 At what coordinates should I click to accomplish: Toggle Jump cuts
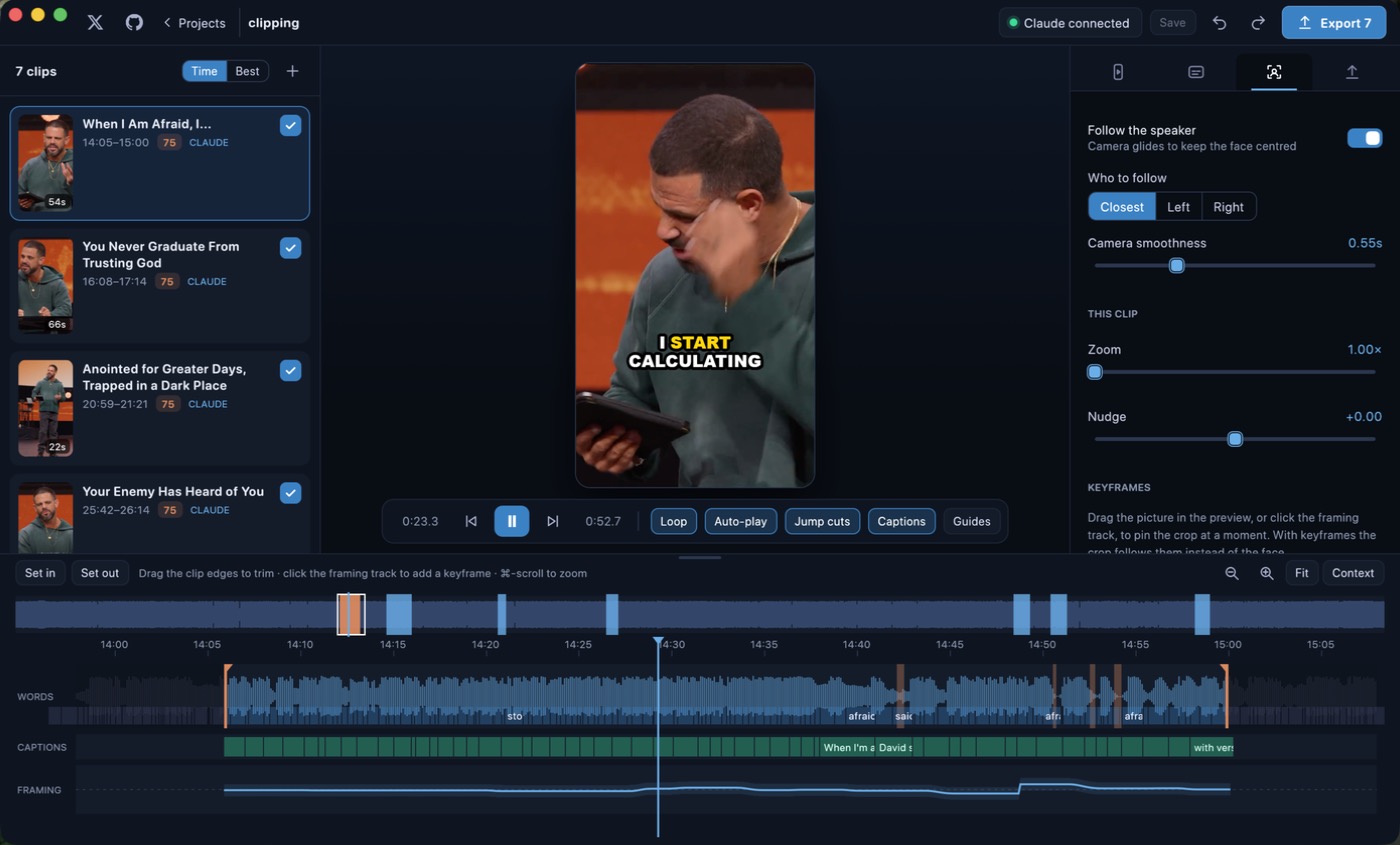[822, 521]
